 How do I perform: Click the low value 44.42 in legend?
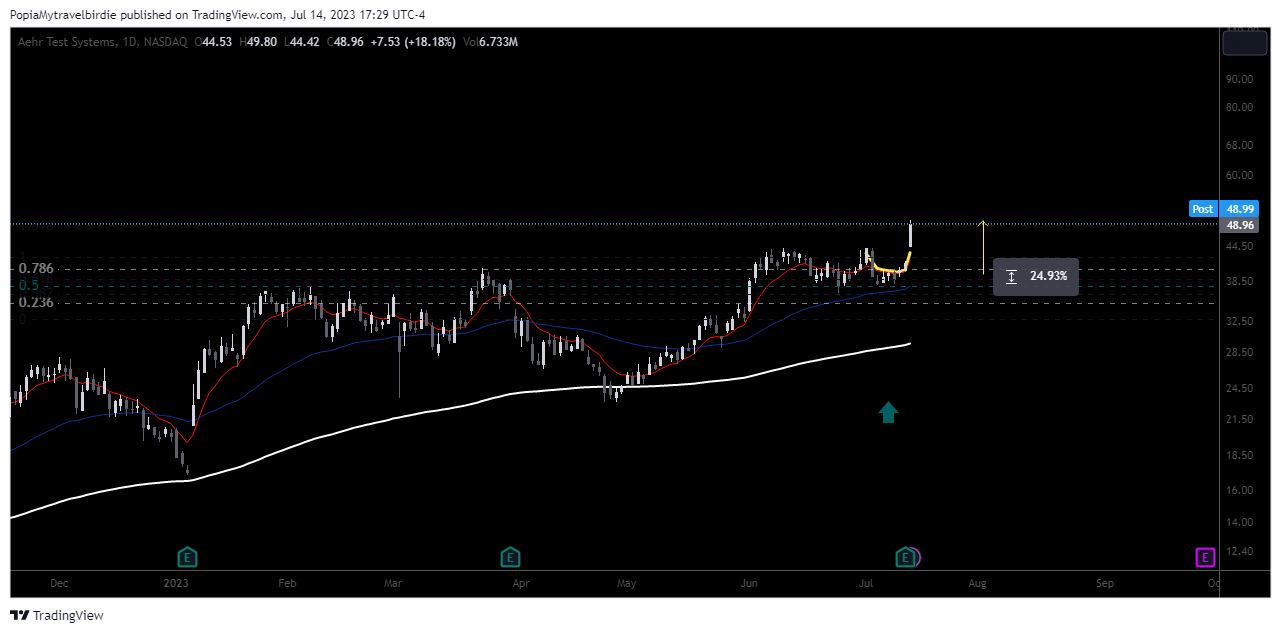pyautogui.click(x=304, y=42)
